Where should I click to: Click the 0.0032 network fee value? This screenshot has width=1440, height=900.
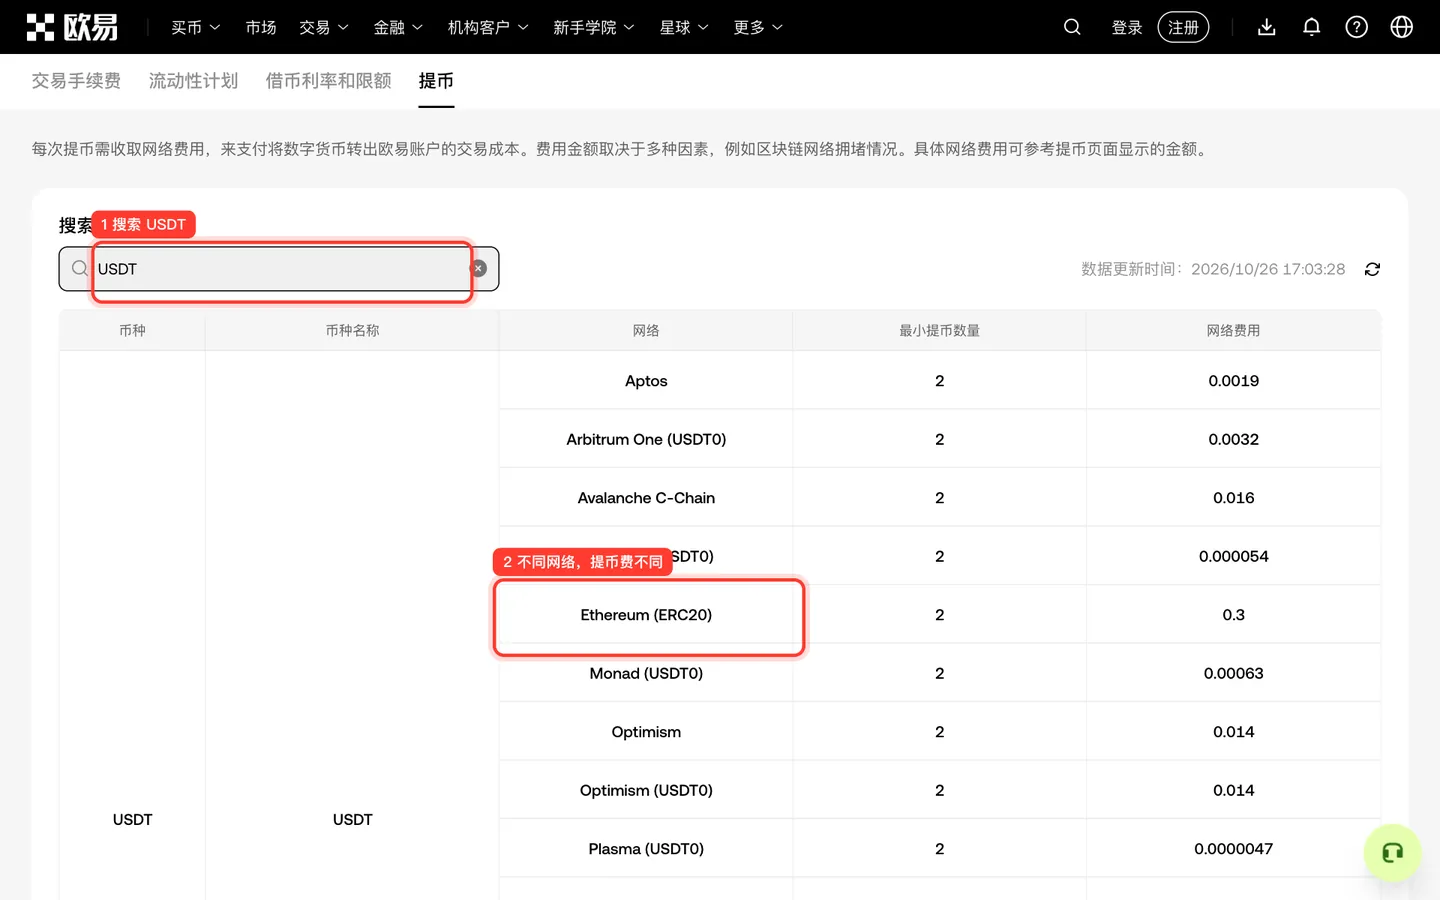1233,439
